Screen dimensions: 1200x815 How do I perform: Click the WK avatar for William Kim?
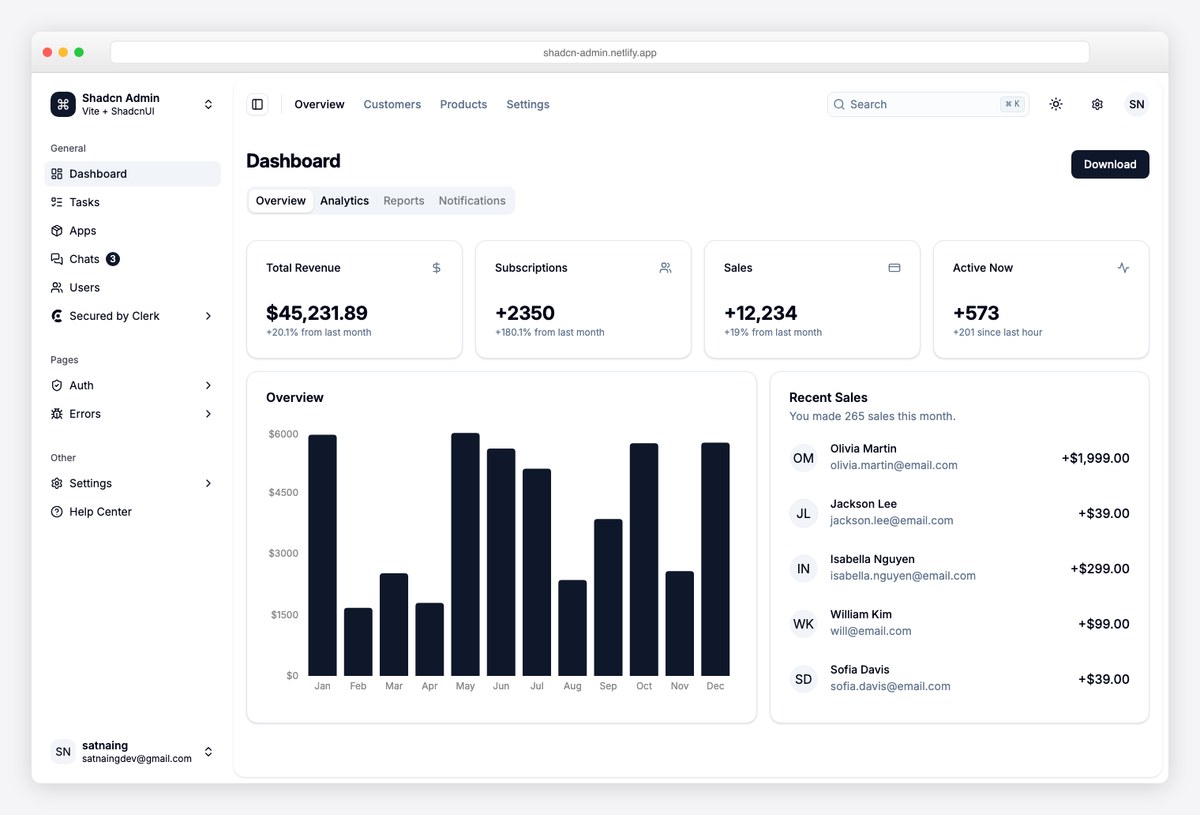(x=804, y=624)
